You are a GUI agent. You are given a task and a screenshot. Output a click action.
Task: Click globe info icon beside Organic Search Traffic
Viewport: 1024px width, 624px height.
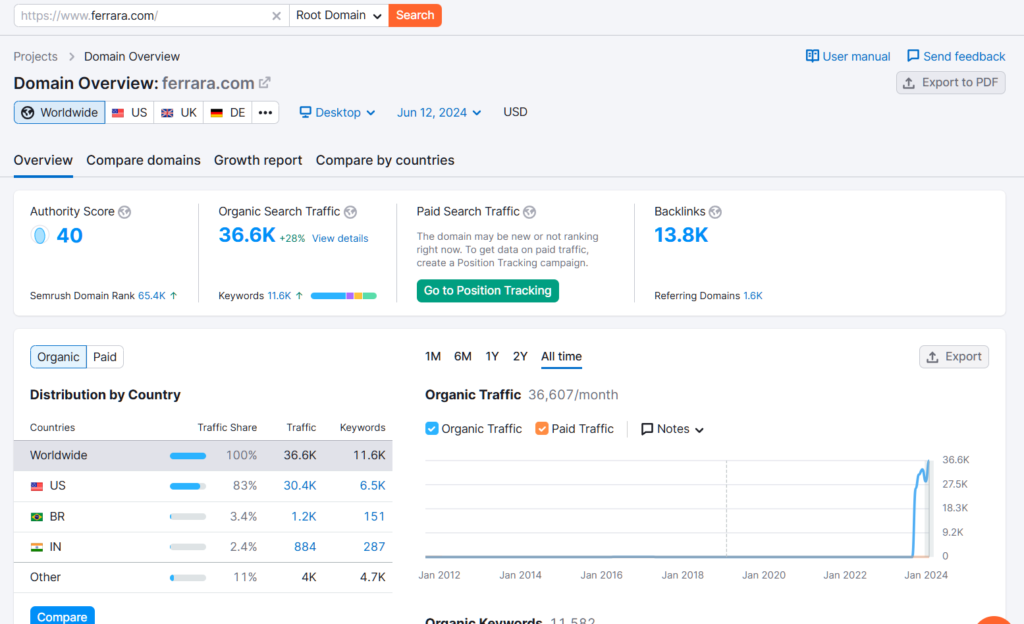351,211
